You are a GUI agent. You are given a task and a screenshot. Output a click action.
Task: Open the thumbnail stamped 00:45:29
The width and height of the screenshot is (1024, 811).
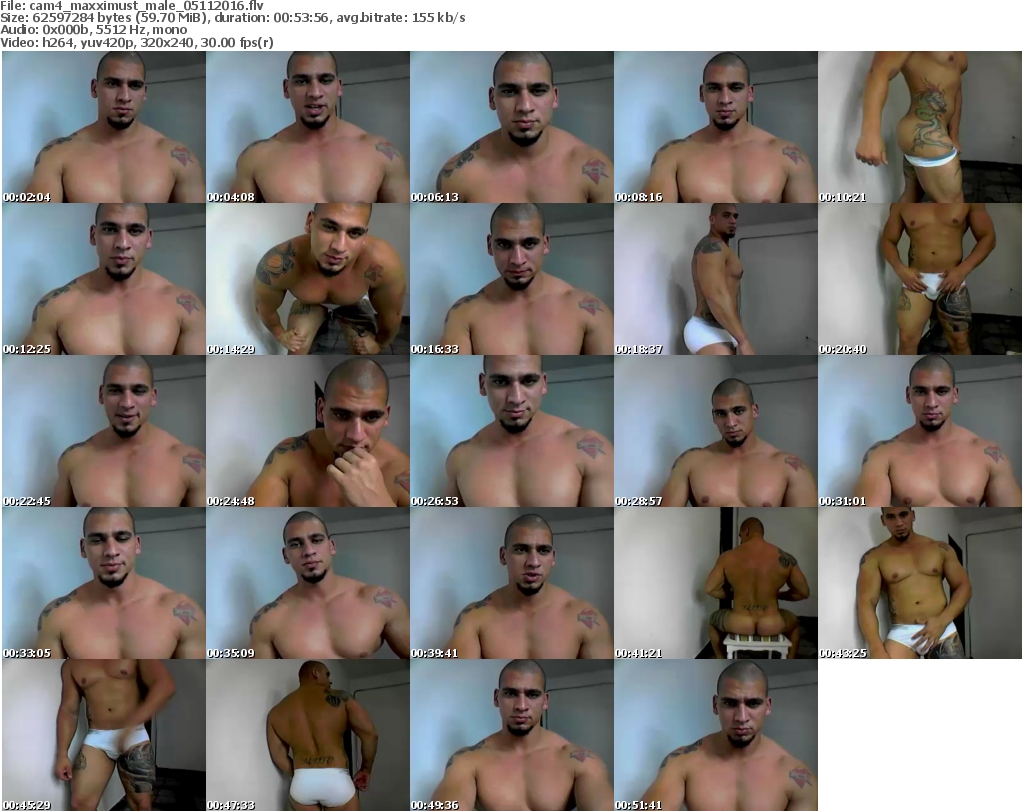(104, 735)
